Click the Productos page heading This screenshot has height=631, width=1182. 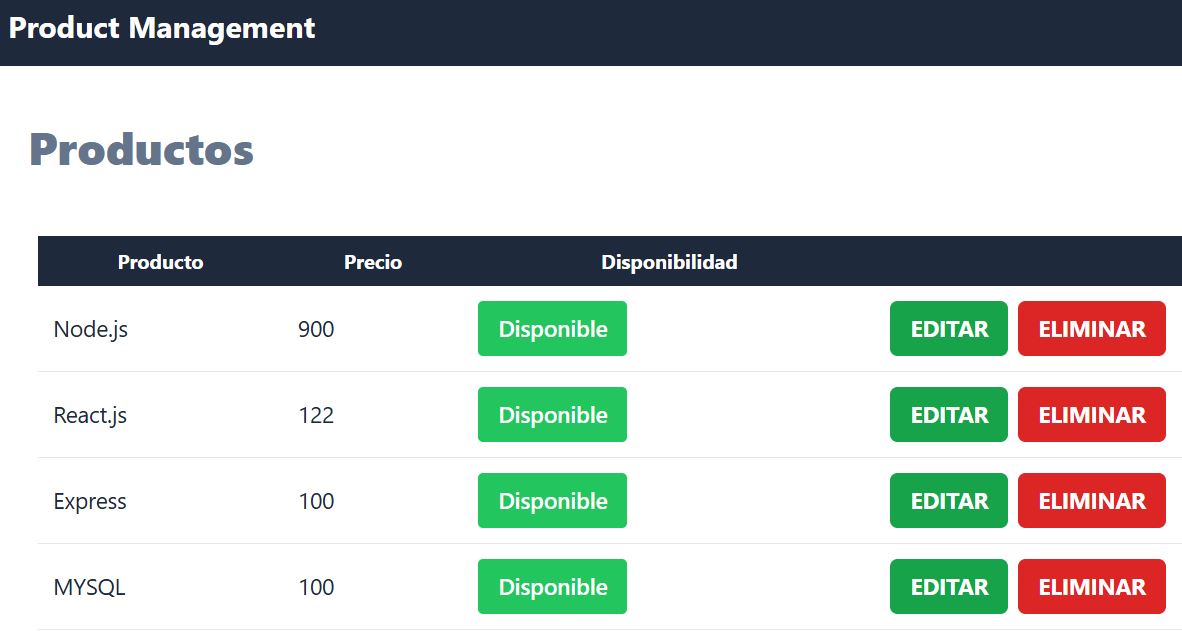pyautogui.click(x=141, y=150)
